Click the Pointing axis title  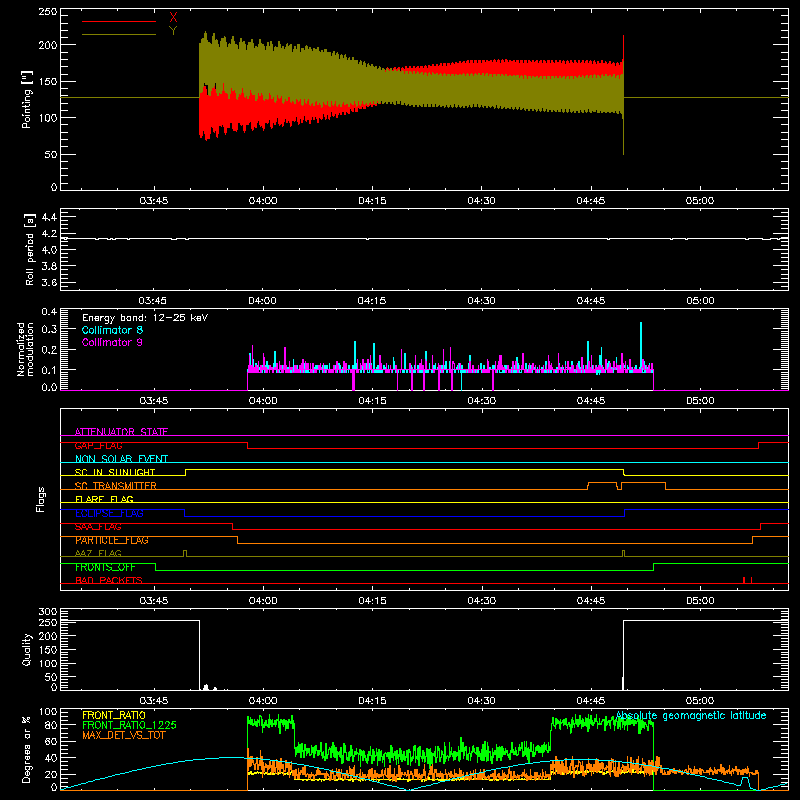pyautogui.click(x=27, y=99)
